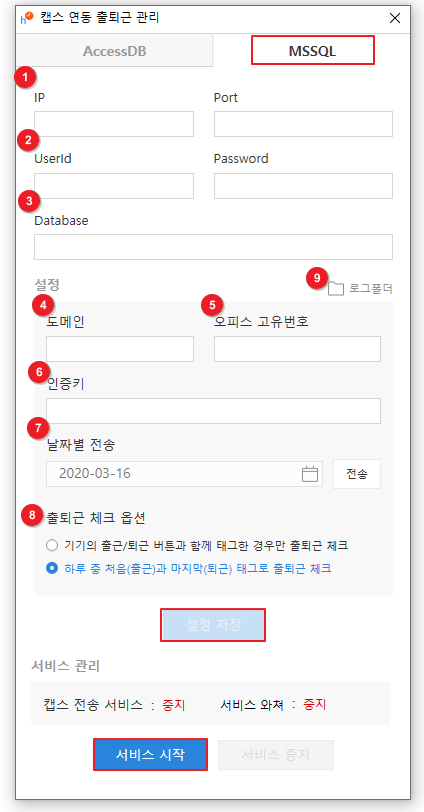
Task: Select first and last tag check option
Action: tap(52, 568)
